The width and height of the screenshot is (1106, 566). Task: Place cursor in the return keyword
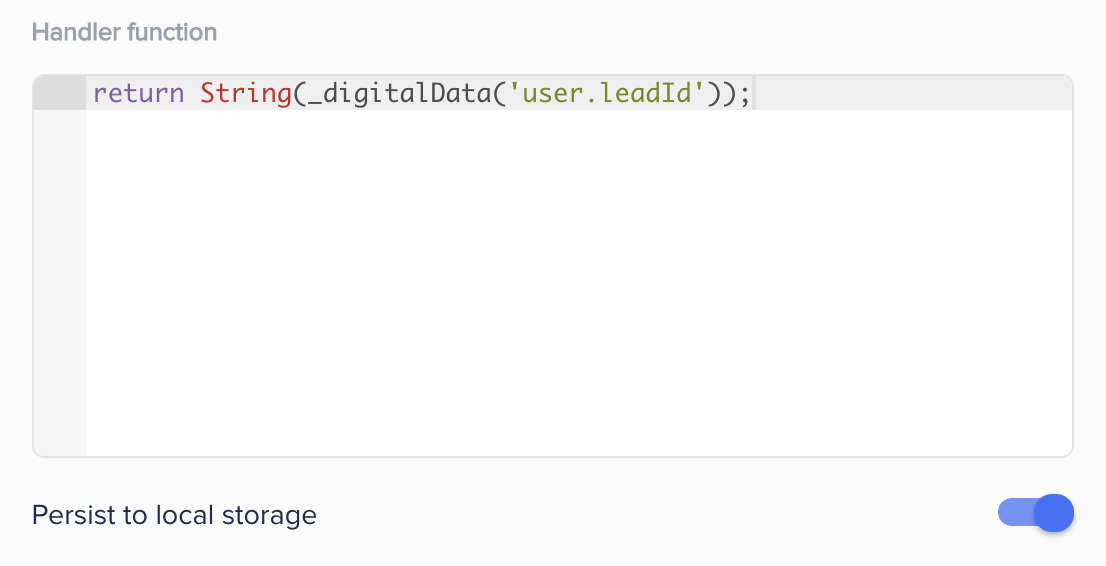[138, 93]
